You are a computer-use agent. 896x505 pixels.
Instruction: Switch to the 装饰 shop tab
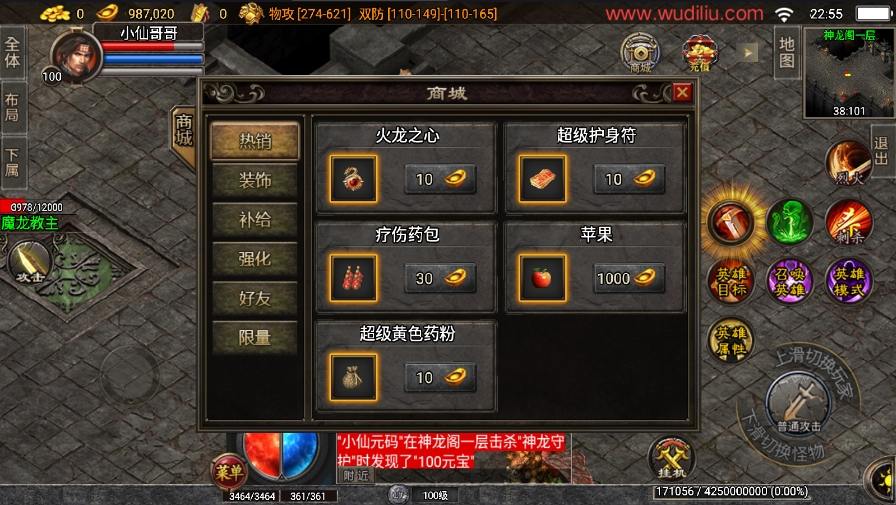255,181
